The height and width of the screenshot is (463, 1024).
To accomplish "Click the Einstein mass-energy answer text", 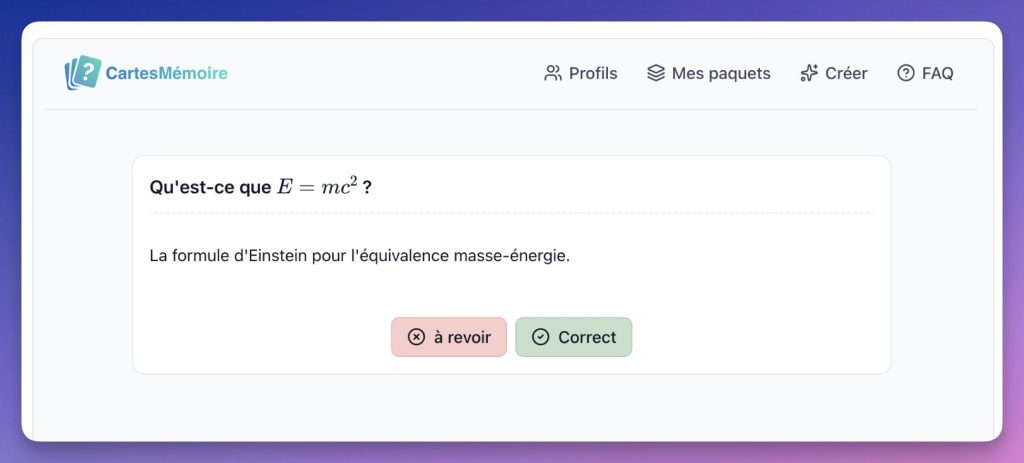I will tap(359, 256).
